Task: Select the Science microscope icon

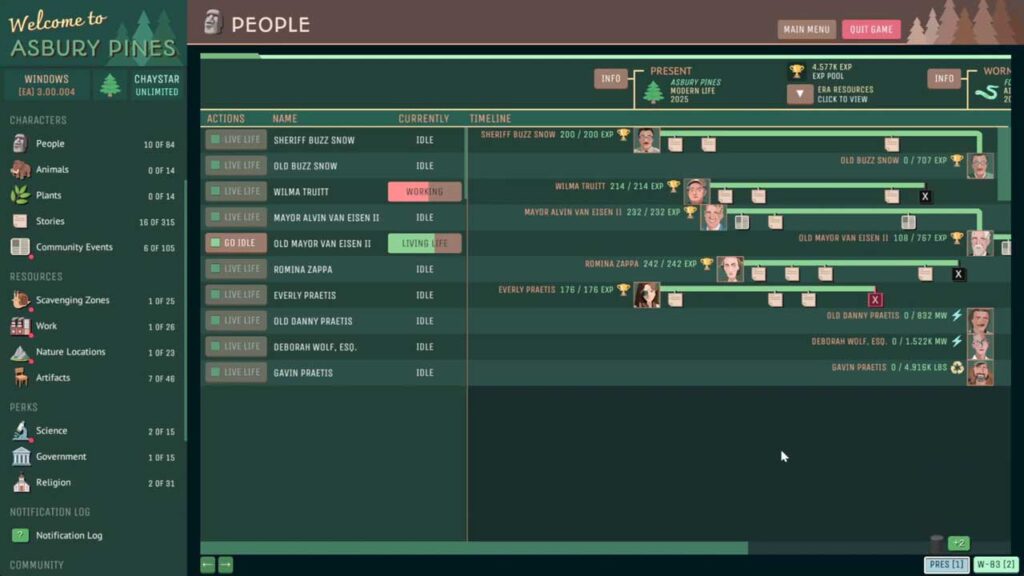Action: [x=20, y=431]
